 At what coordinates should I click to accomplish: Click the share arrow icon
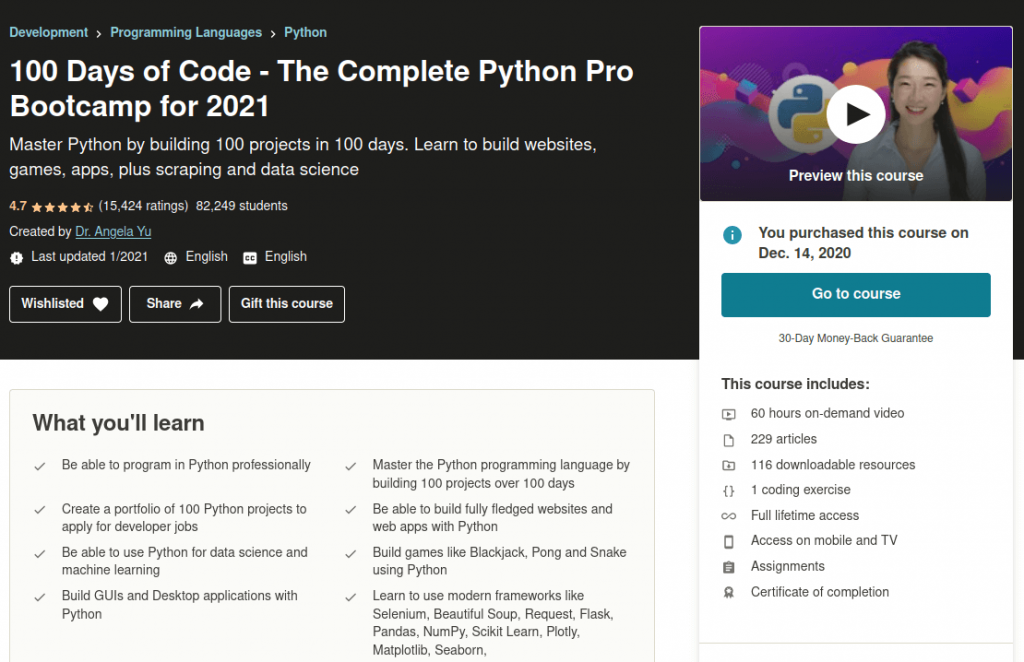pyautogui.click(x=197, y=304)
